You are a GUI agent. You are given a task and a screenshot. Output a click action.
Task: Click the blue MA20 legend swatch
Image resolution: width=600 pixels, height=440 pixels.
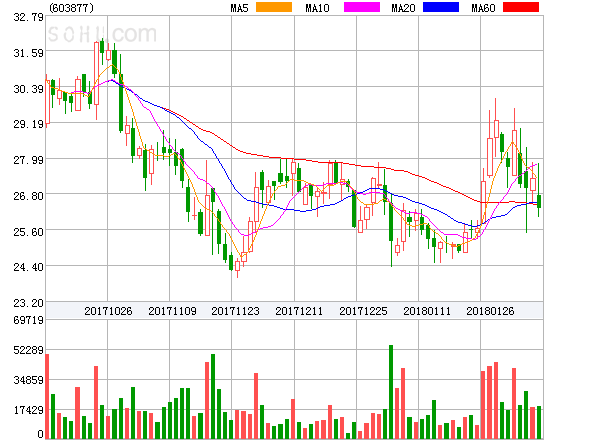(441, 7)
